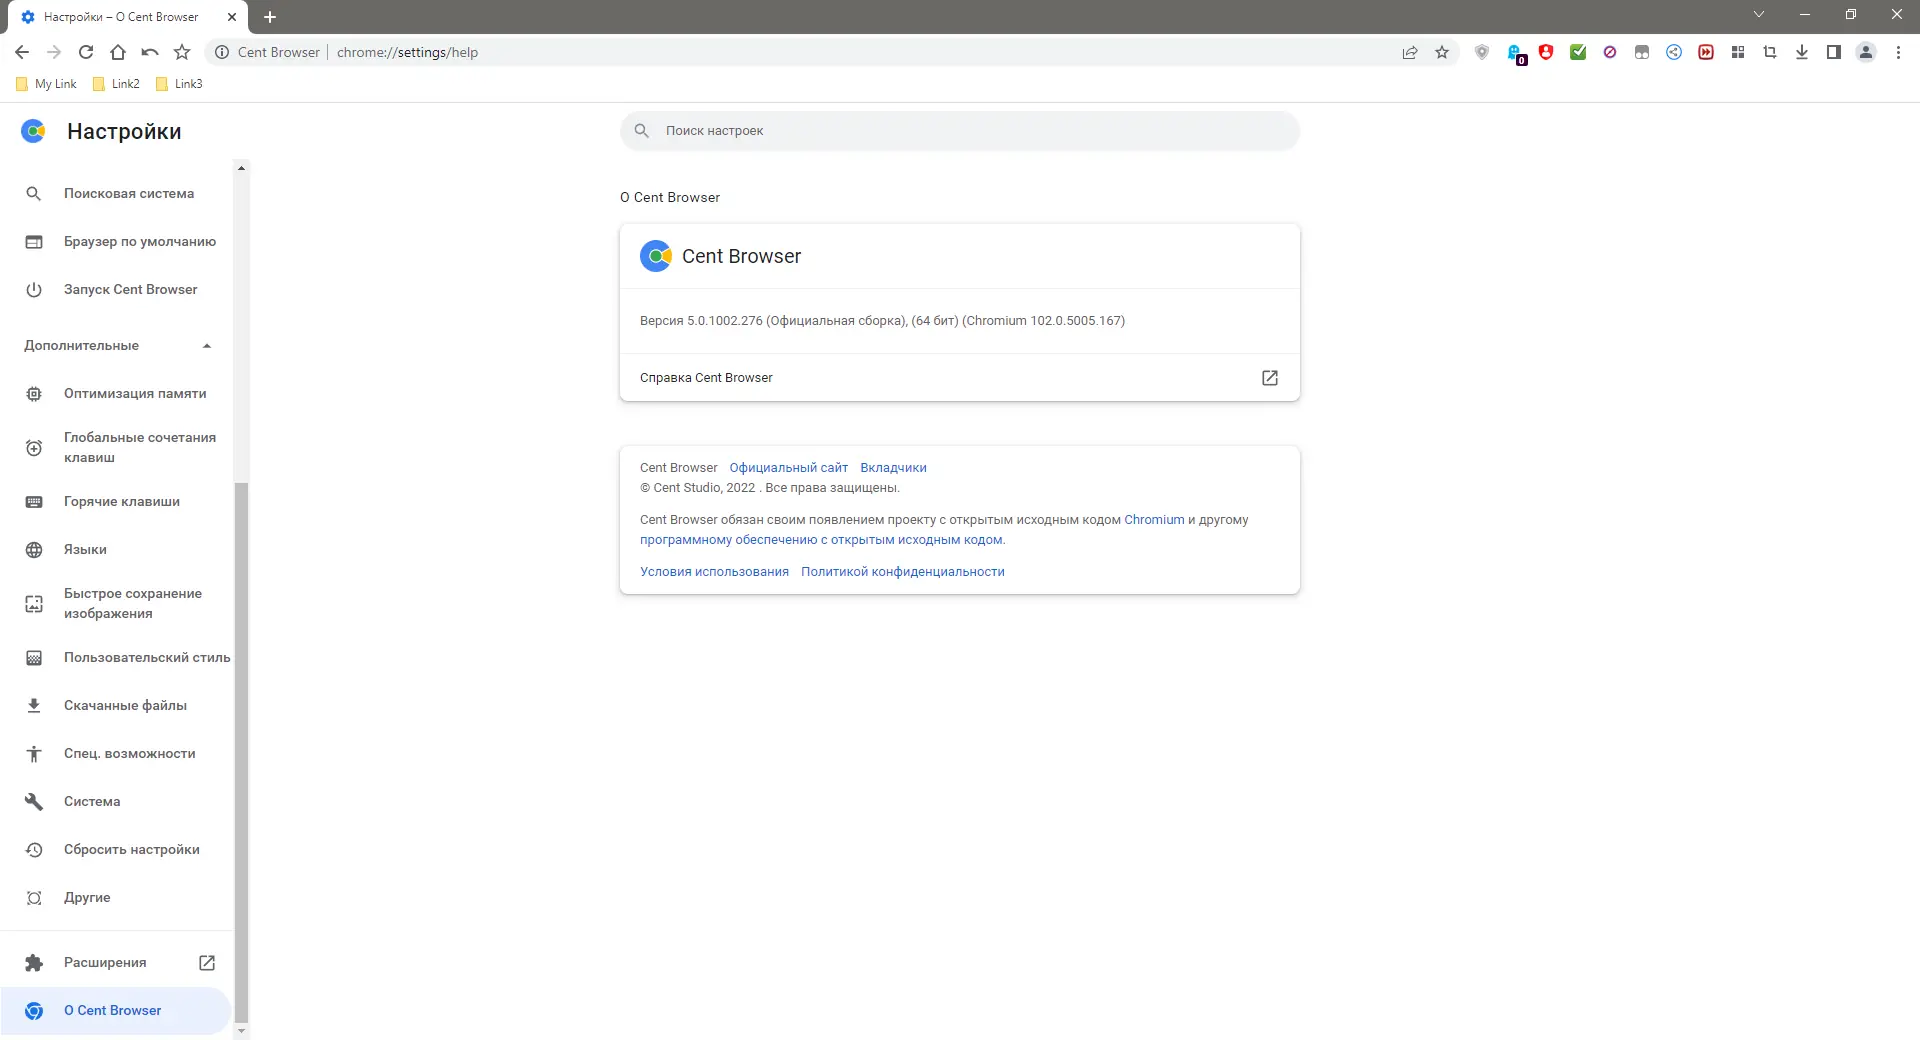The image size is (1920, 1040).
Task: Select О Cent Browser in sidebar
Action: point(116,1011)
